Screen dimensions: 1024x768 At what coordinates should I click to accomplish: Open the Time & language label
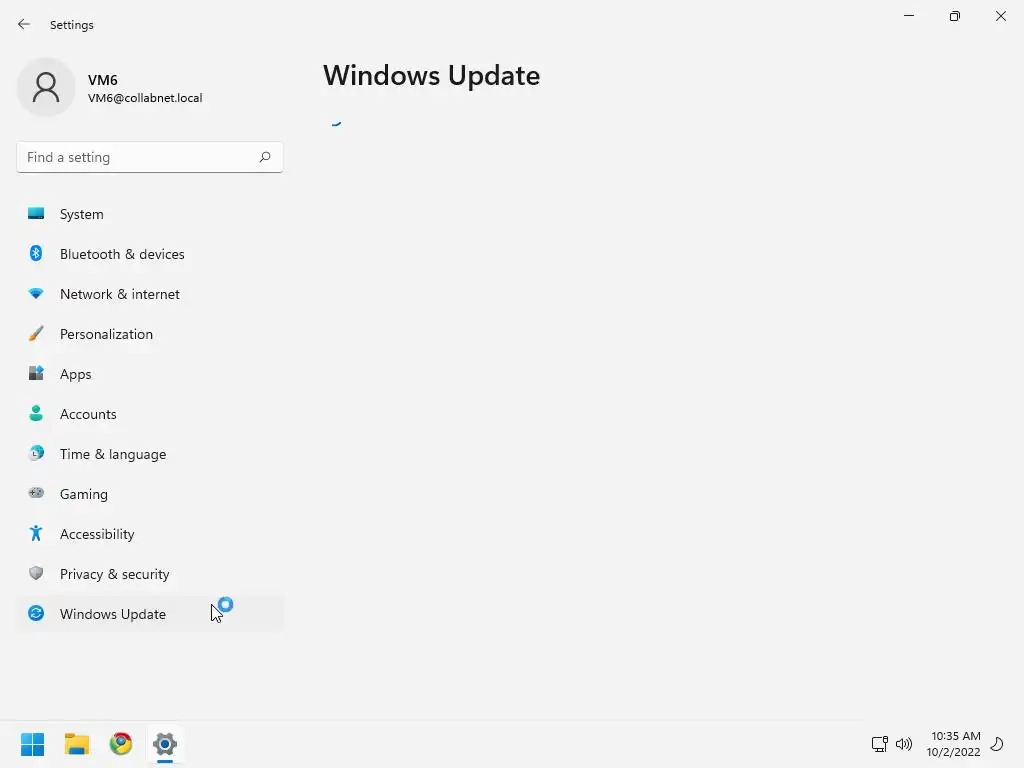click(113, 454)
